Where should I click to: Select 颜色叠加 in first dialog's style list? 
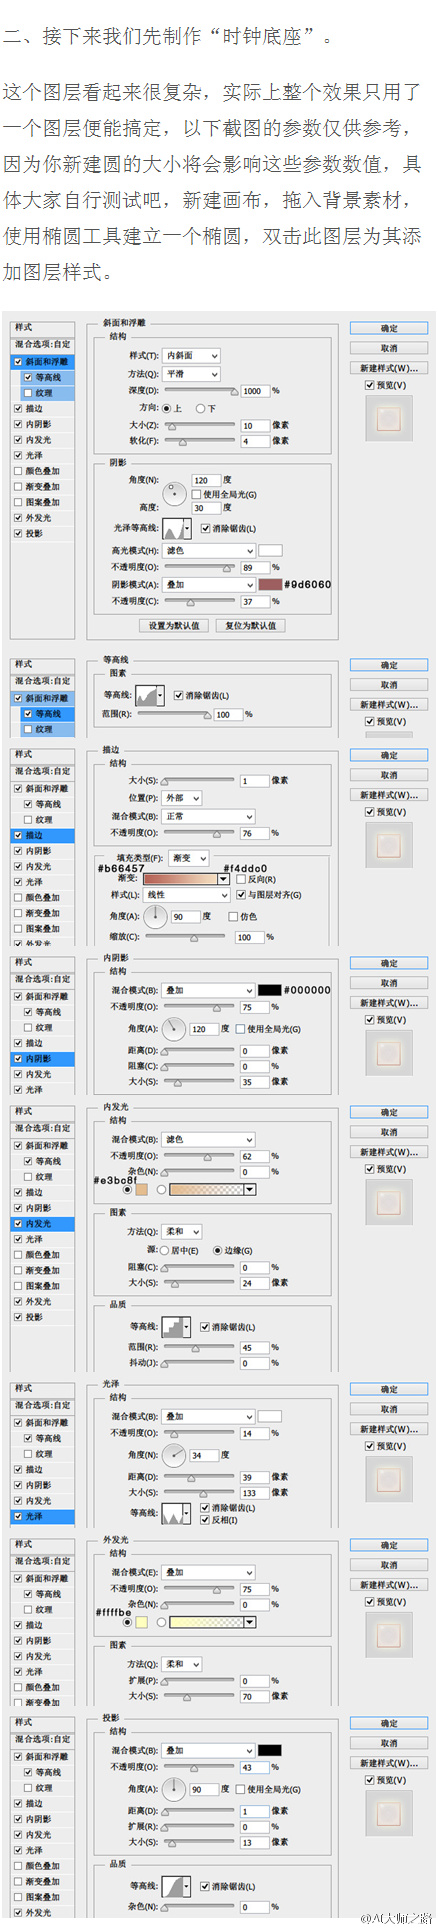(43, 471)
